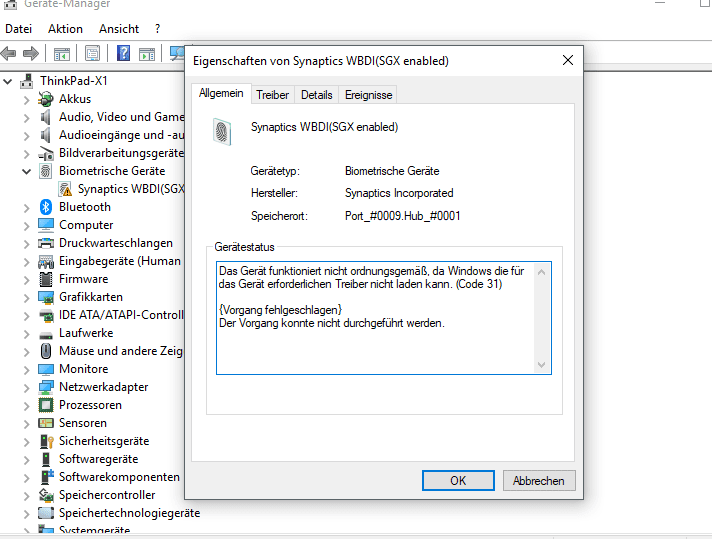Viewport: 712px width, 539px height.
Task: Select the Audio, Video und Game entry
Action: pyautogui.click(x=122, y=117)
